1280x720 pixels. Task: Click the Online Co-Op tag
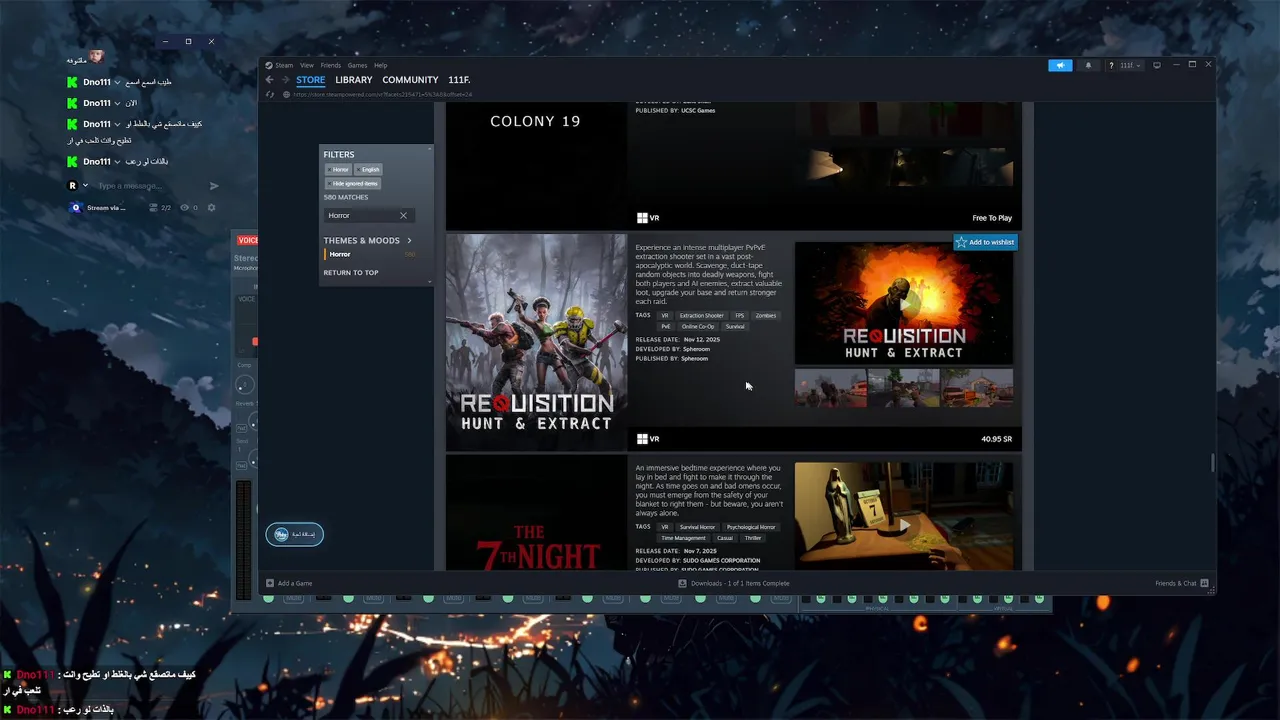[x=698, y=326]
